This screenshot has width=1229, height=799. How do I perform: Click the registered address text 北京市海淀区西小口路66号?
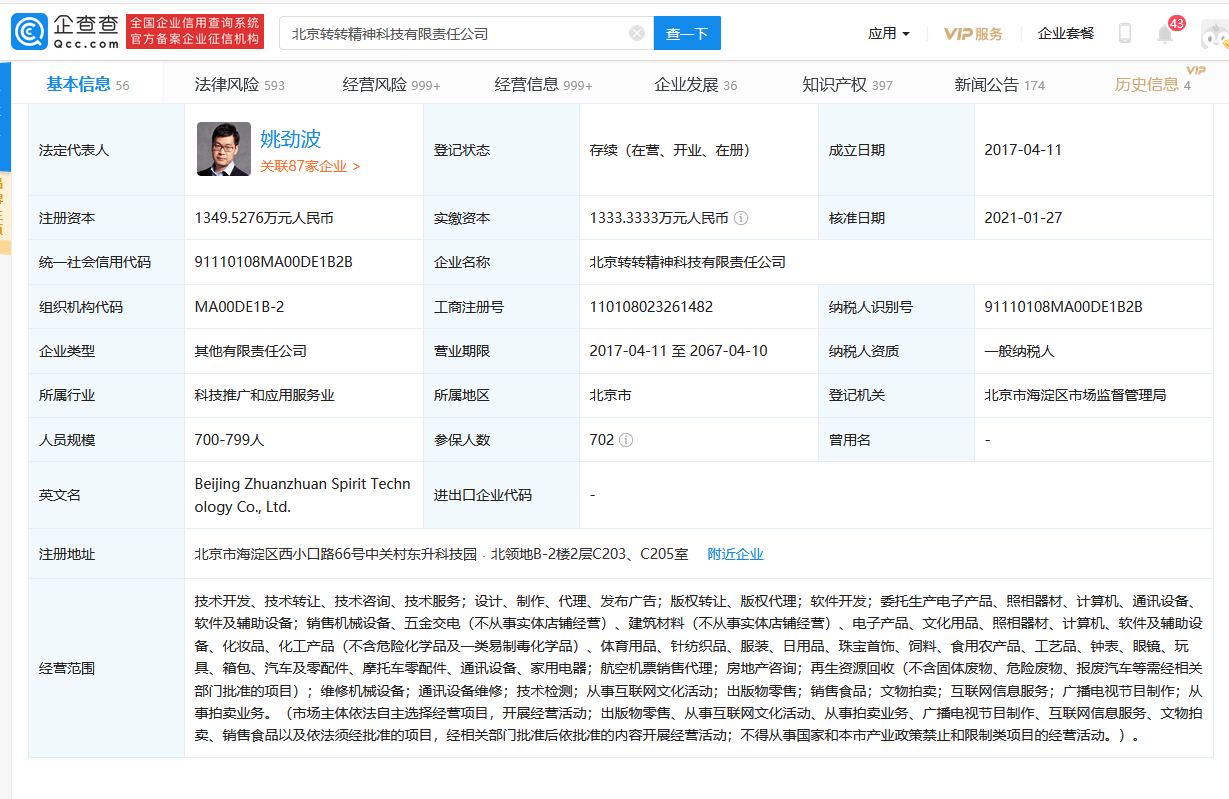click(442, 554)
